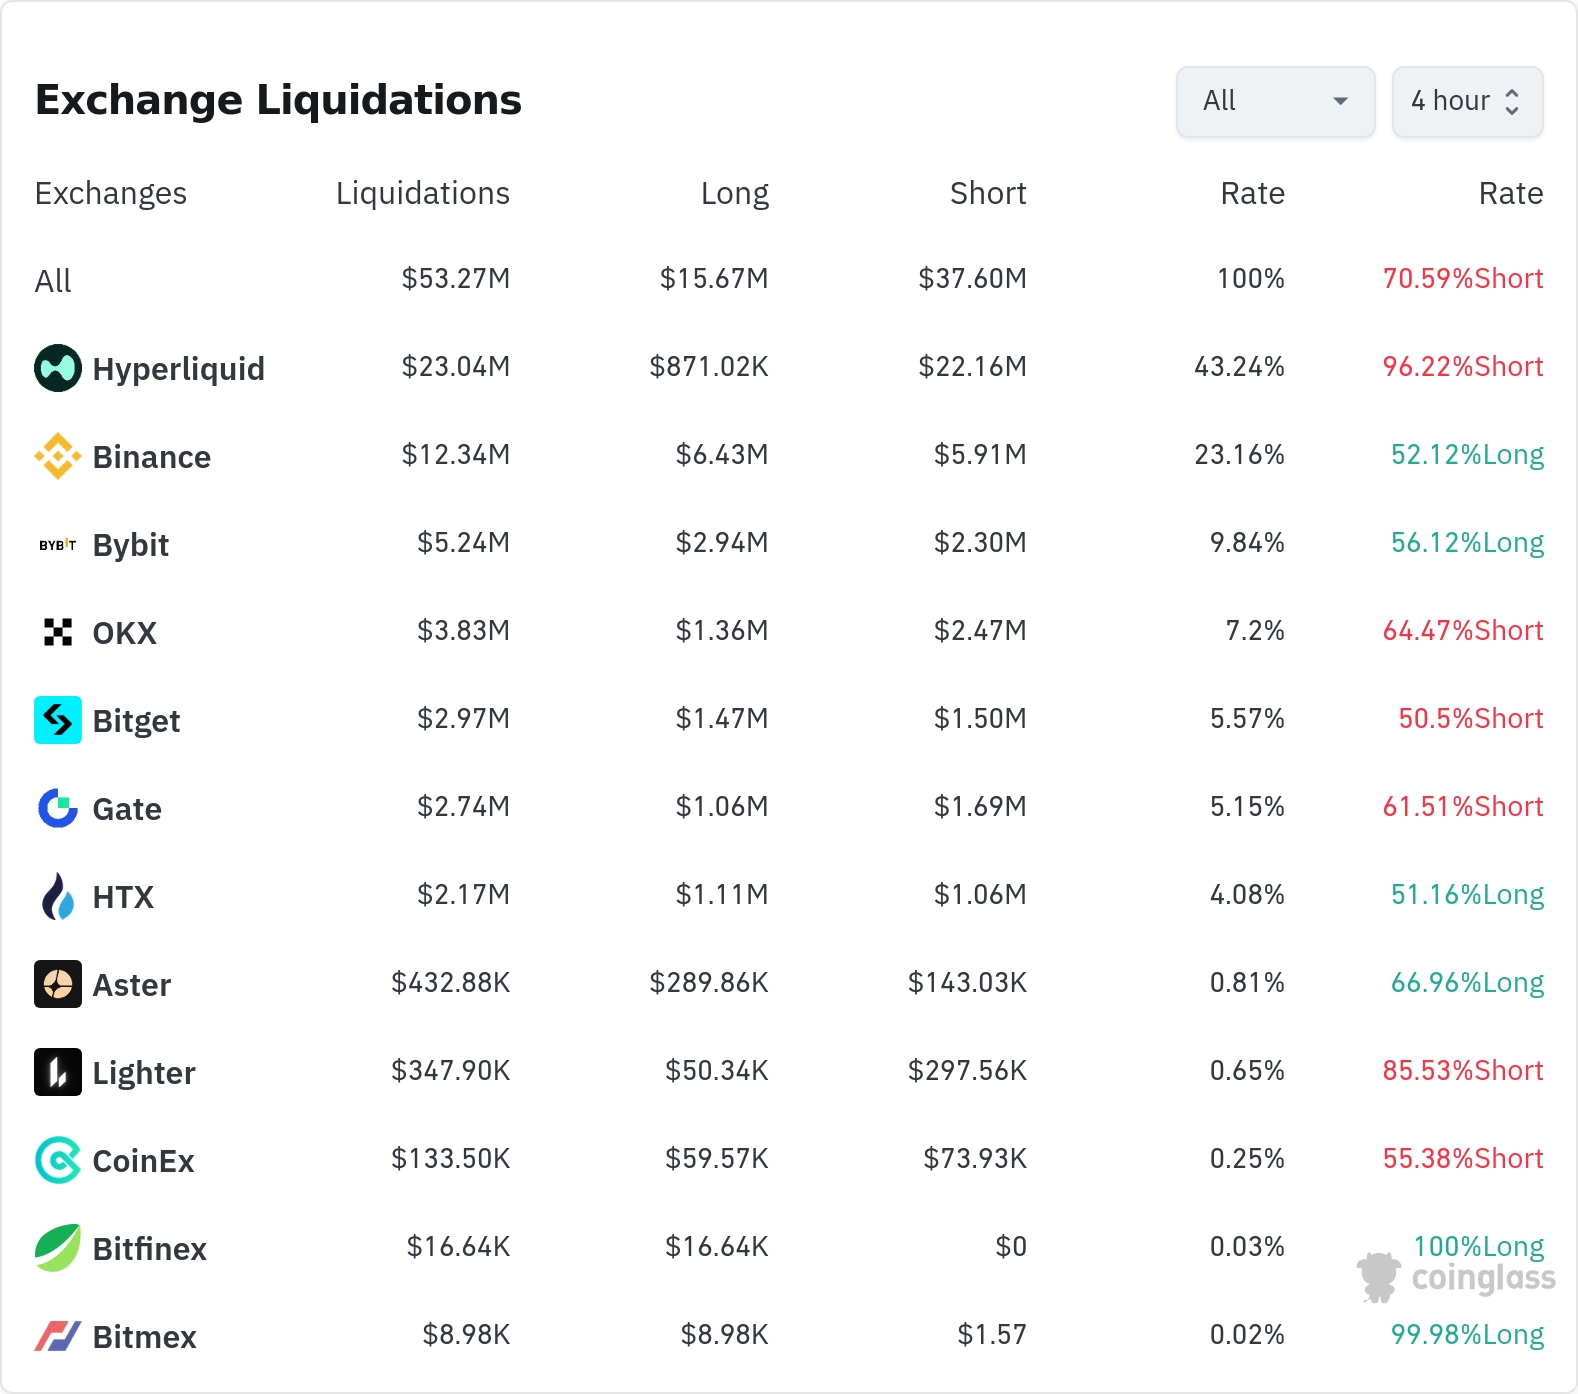Open the Hyperliquid exchange name link

178,369
